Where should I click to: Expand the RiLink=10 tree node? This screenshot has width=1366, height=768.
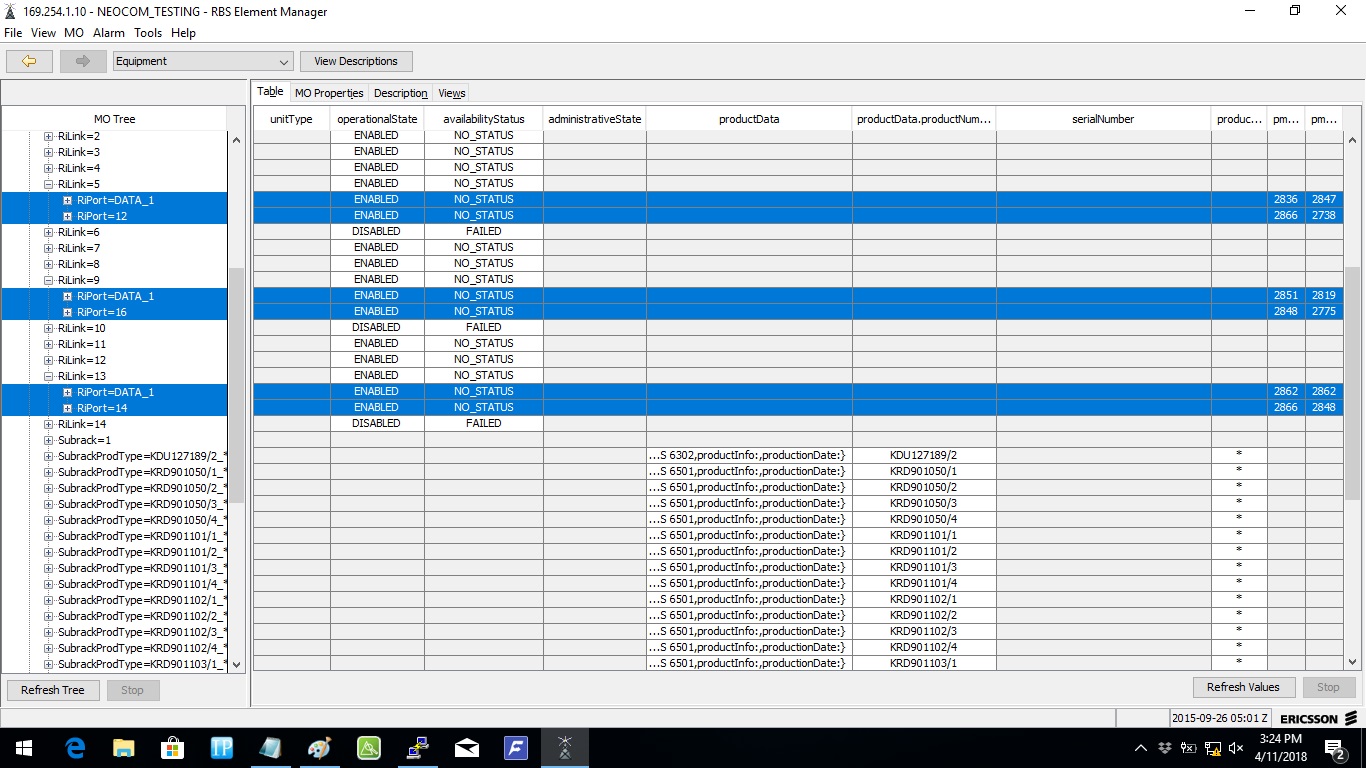point(48,328)
